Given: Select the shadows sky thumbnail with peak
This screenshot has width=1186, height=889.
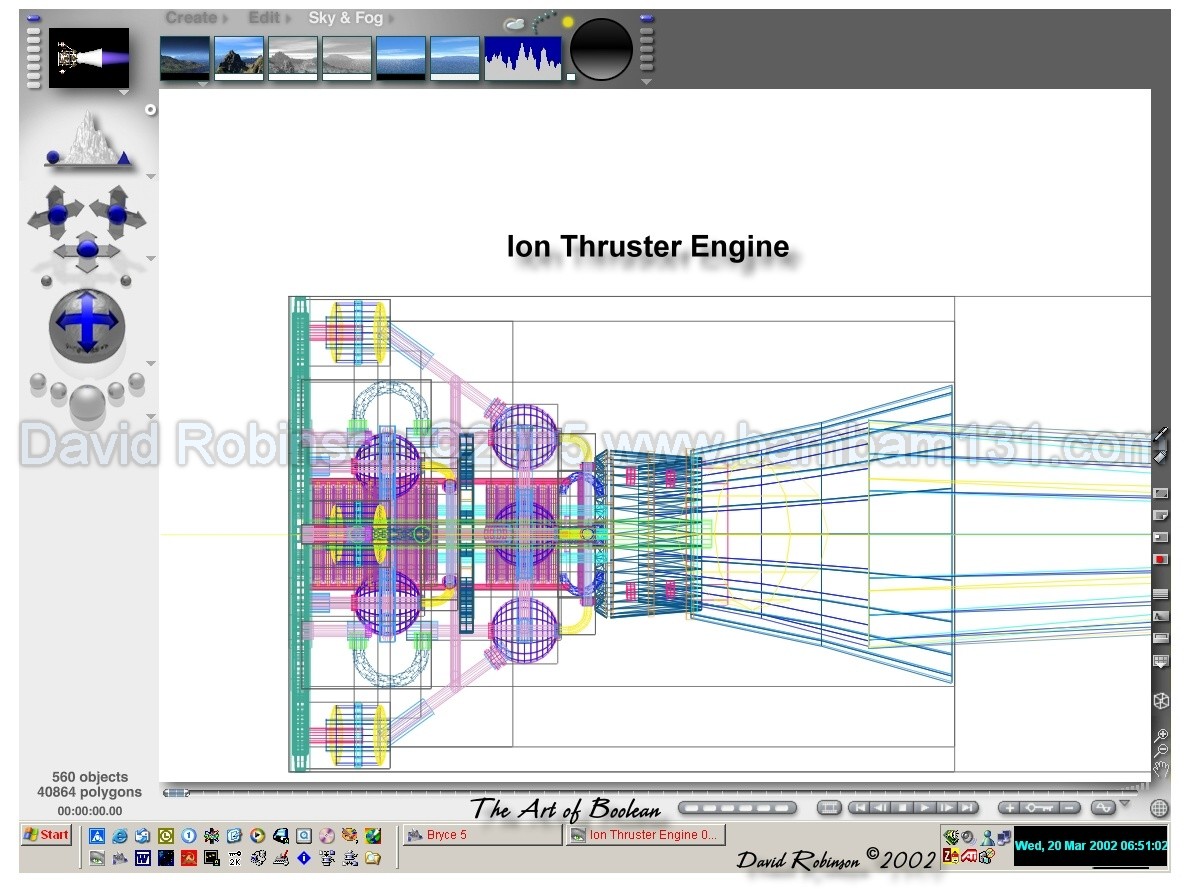Looking at the screenshot, I should click(x=239, y=58).
